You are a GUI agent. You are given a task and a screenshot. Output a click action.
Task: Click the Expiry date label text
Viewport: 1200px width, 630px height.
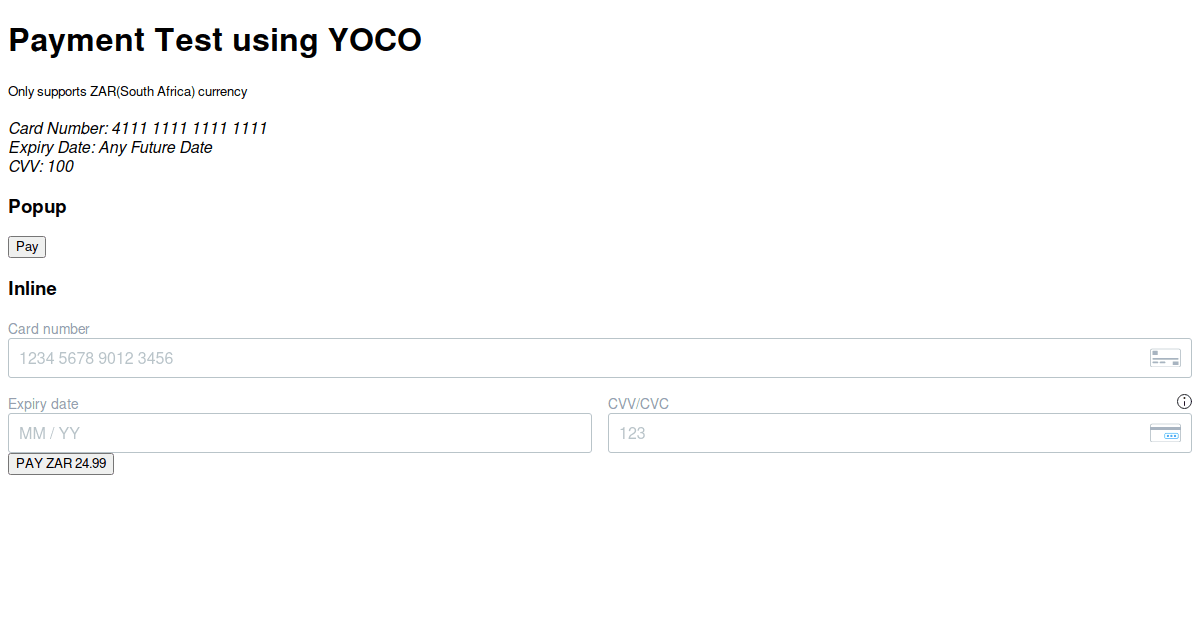click(x=43, y=403)
